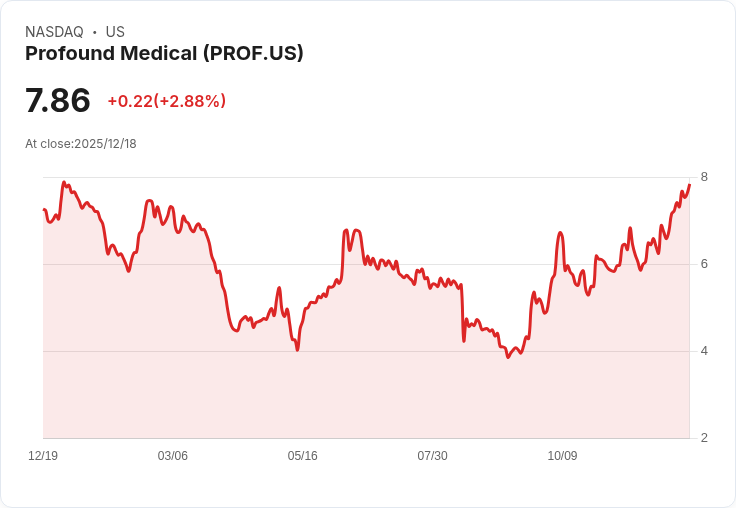Click the NASDAQ exchange label
The width and height of the screenshot is (736, 508).
[54, 32]
